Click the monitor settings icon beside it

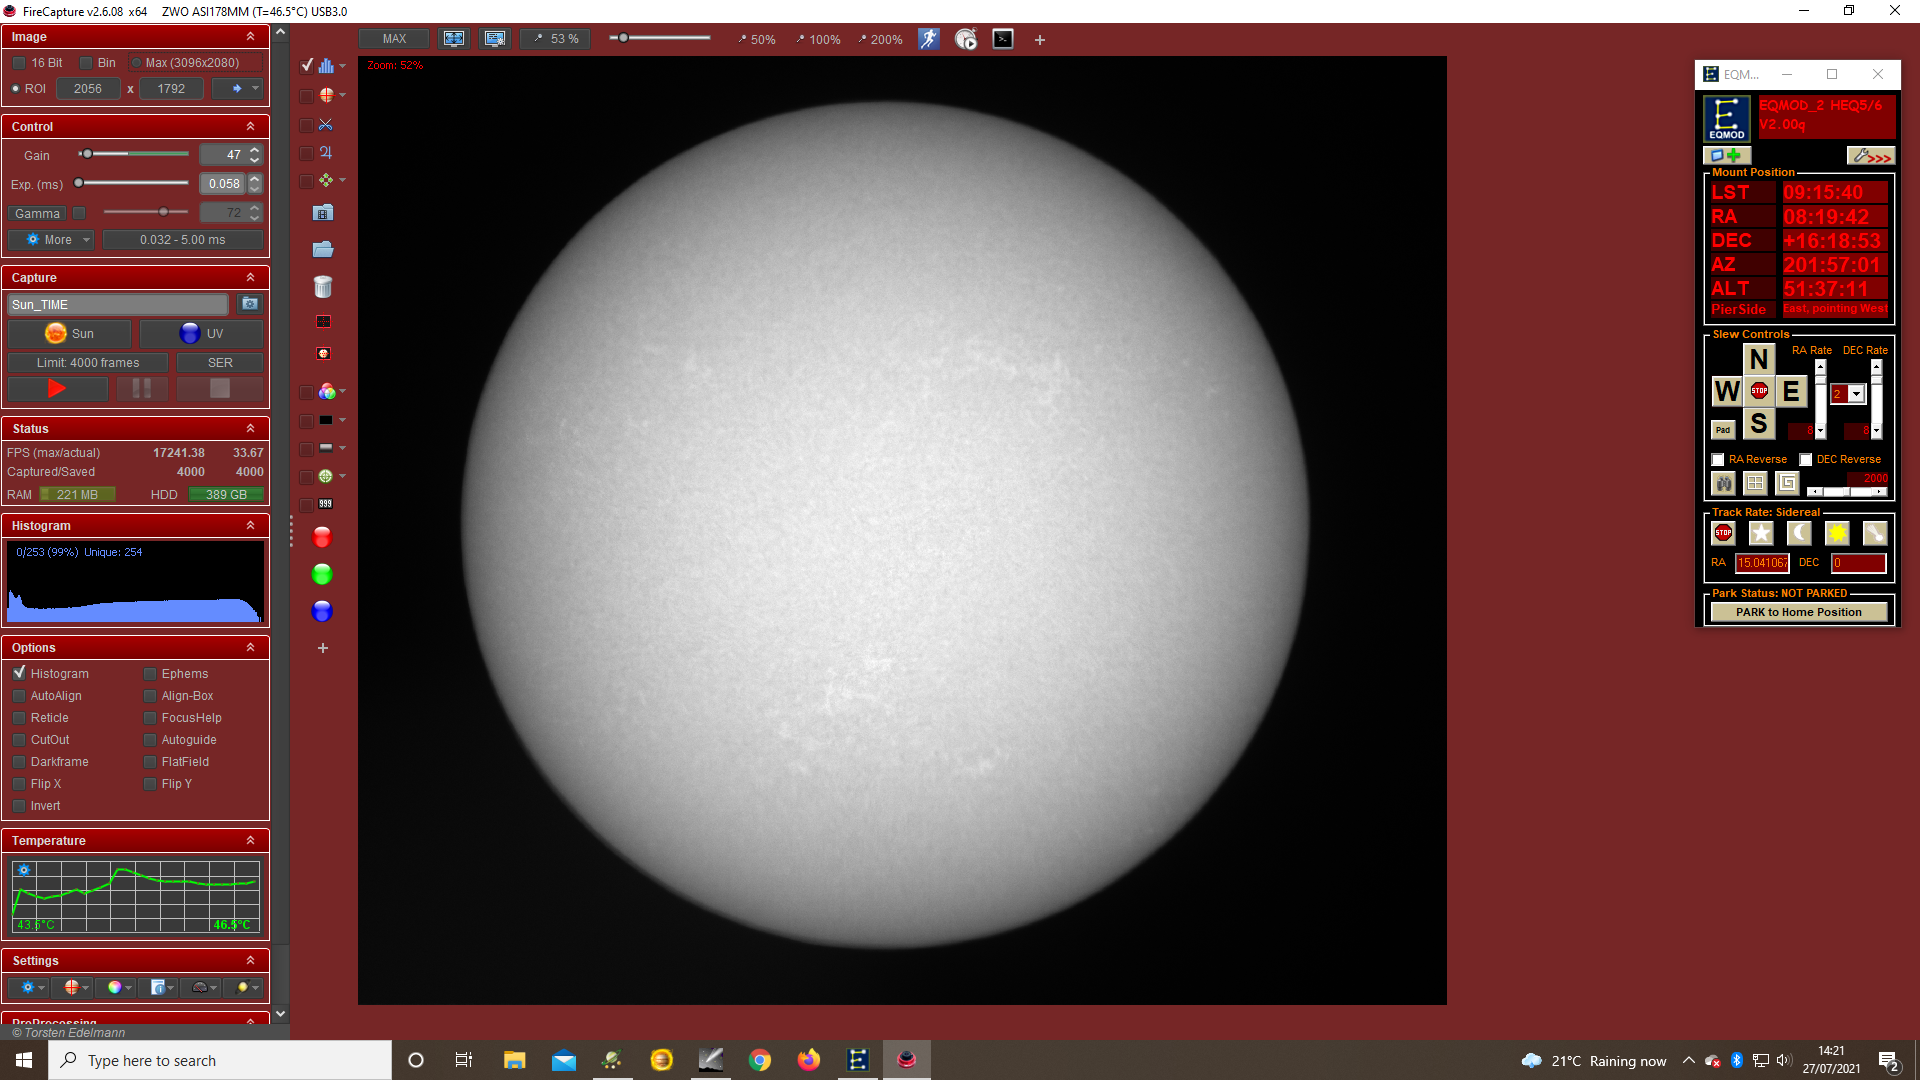point(495,39)
